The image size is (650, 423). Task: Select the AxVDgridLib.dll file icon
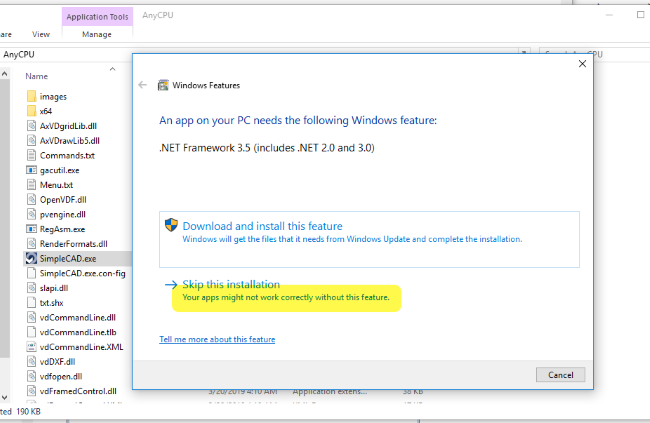click(x=31, y=126)
